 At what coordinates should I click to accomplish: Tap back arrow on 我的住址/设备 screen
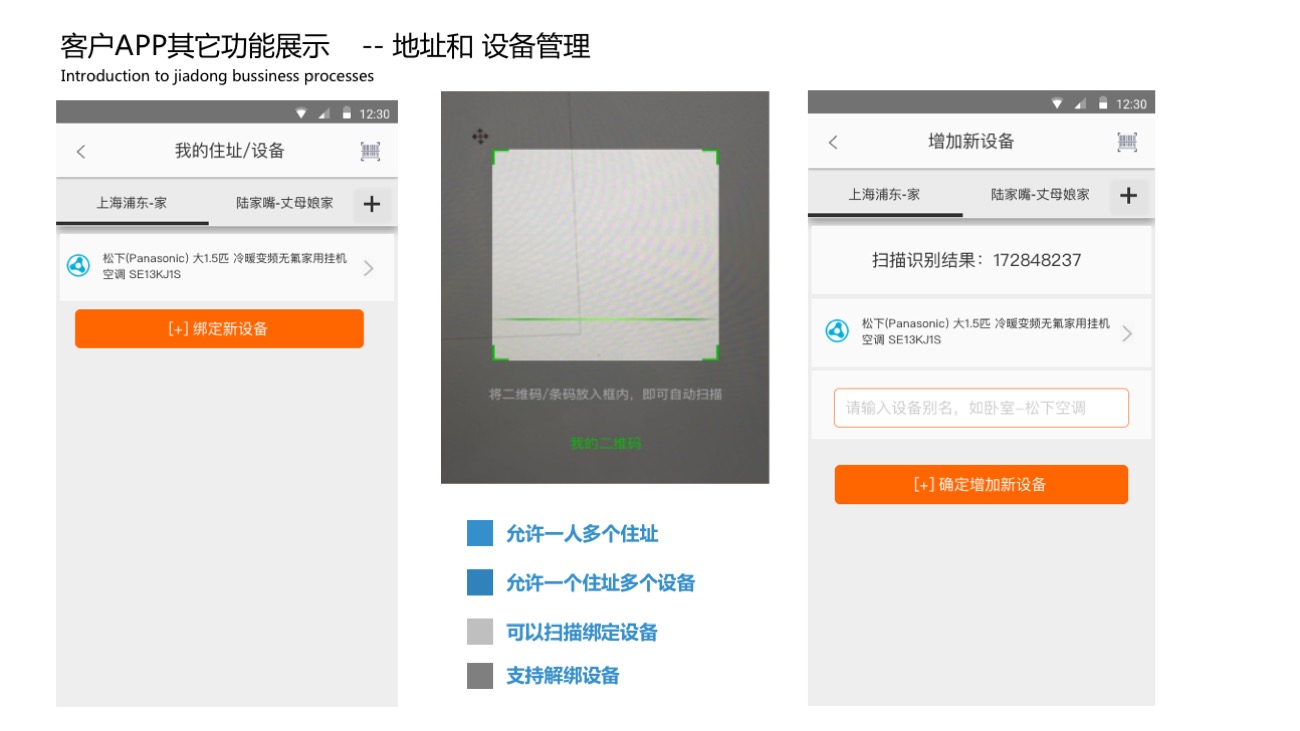pos(81,151)
